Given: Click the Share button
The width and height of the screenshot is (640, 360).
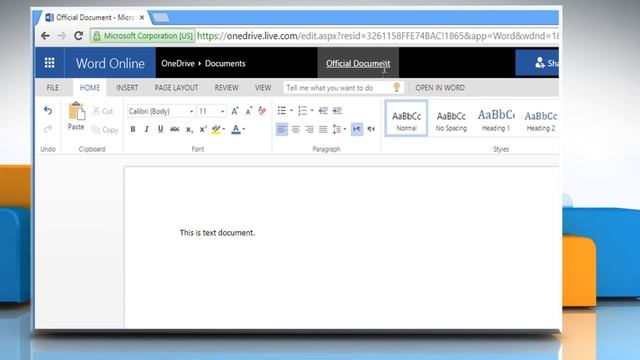Looking at the screenshot, I should pyautogui.click(x=537, y=63).
